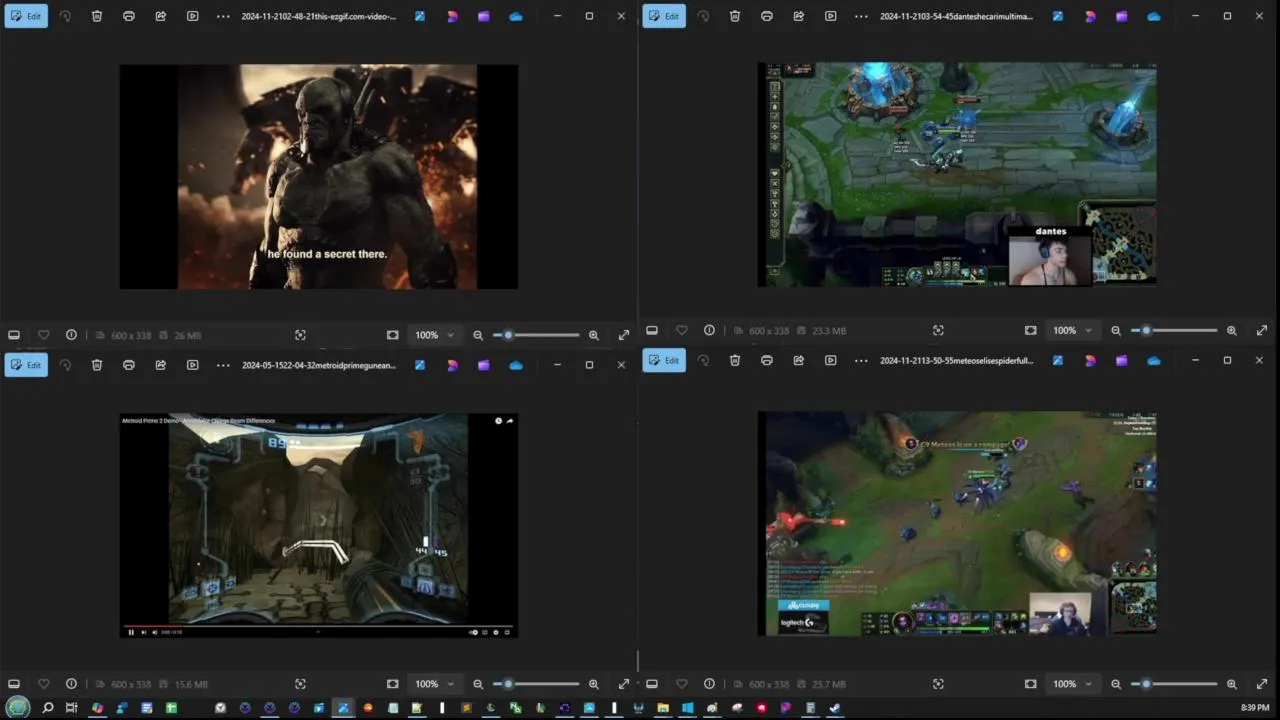This screenshot has height=720, width=1280.
Task: Toggle filmstrip in meteoselise window
Action: (652, 684)
